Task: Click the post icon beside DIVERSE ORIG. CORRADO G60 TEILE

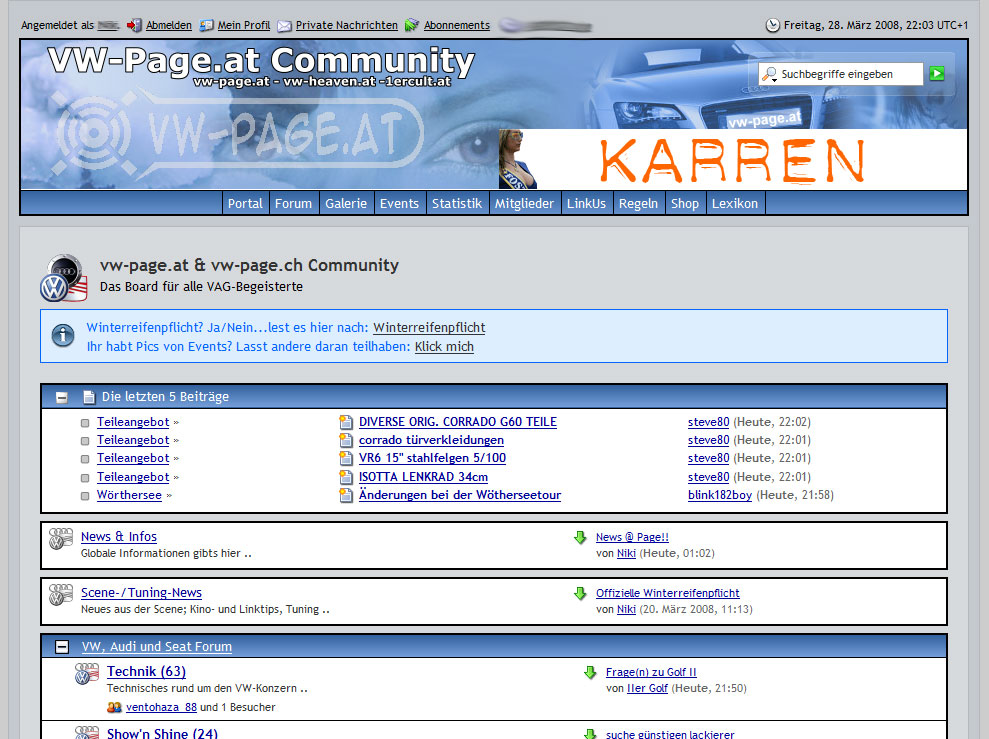Action: pos(346,422)
